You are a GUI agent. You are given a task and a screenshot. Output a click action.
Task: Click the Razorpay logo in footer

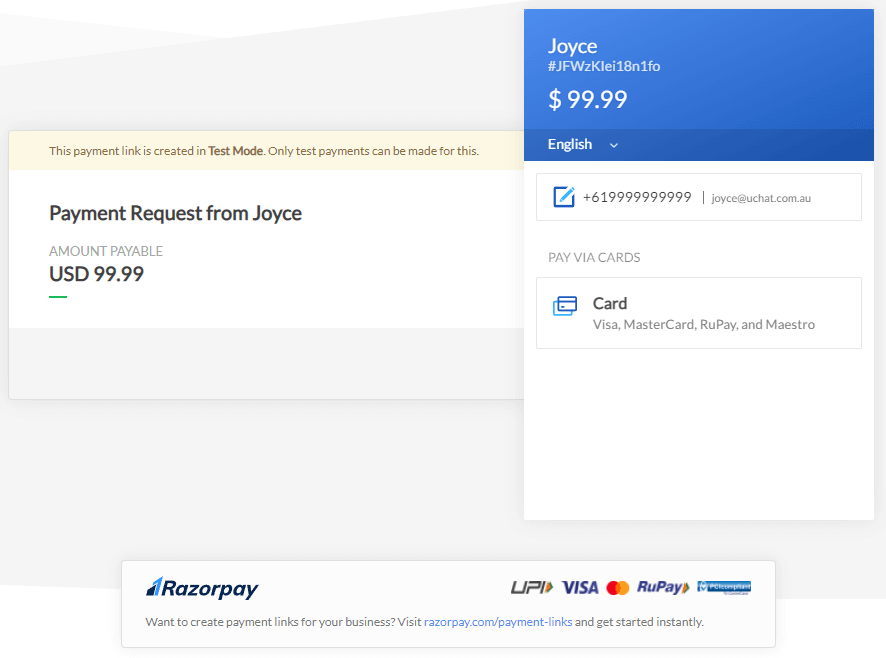pos(202,588)
